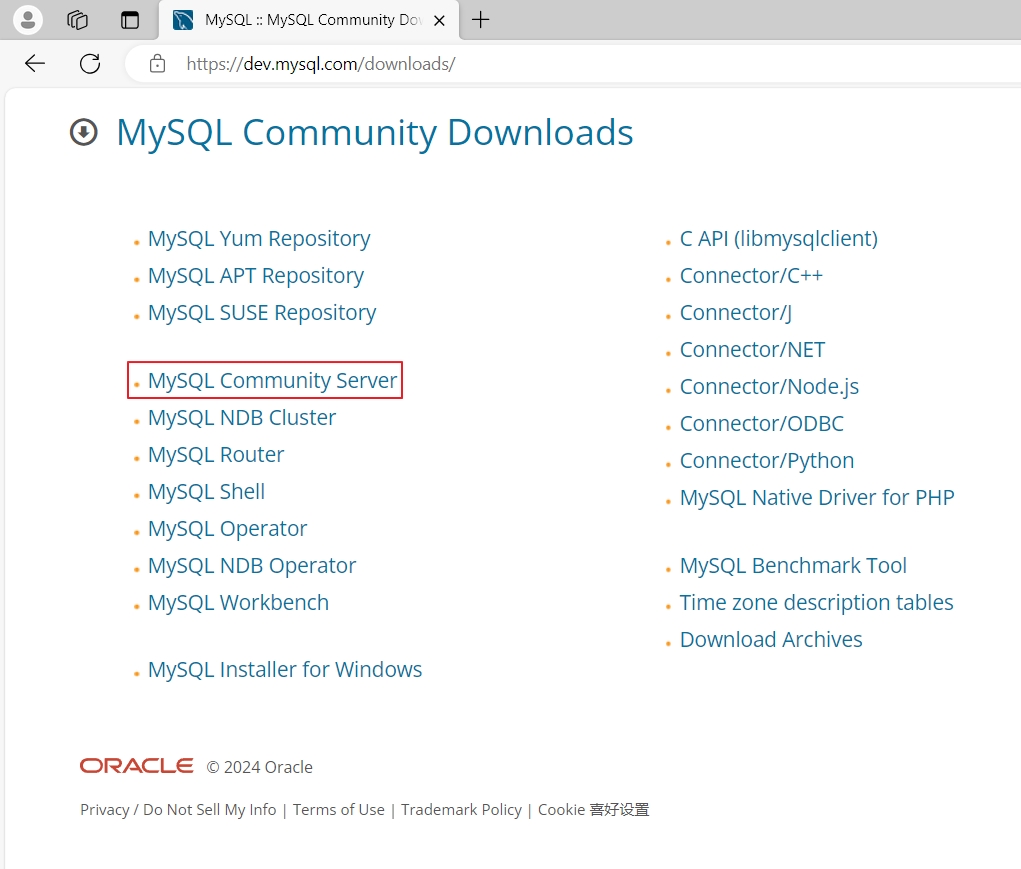Go back to the previous page
Viewport: 1021px width, 869px height.
tap(35, 64)
